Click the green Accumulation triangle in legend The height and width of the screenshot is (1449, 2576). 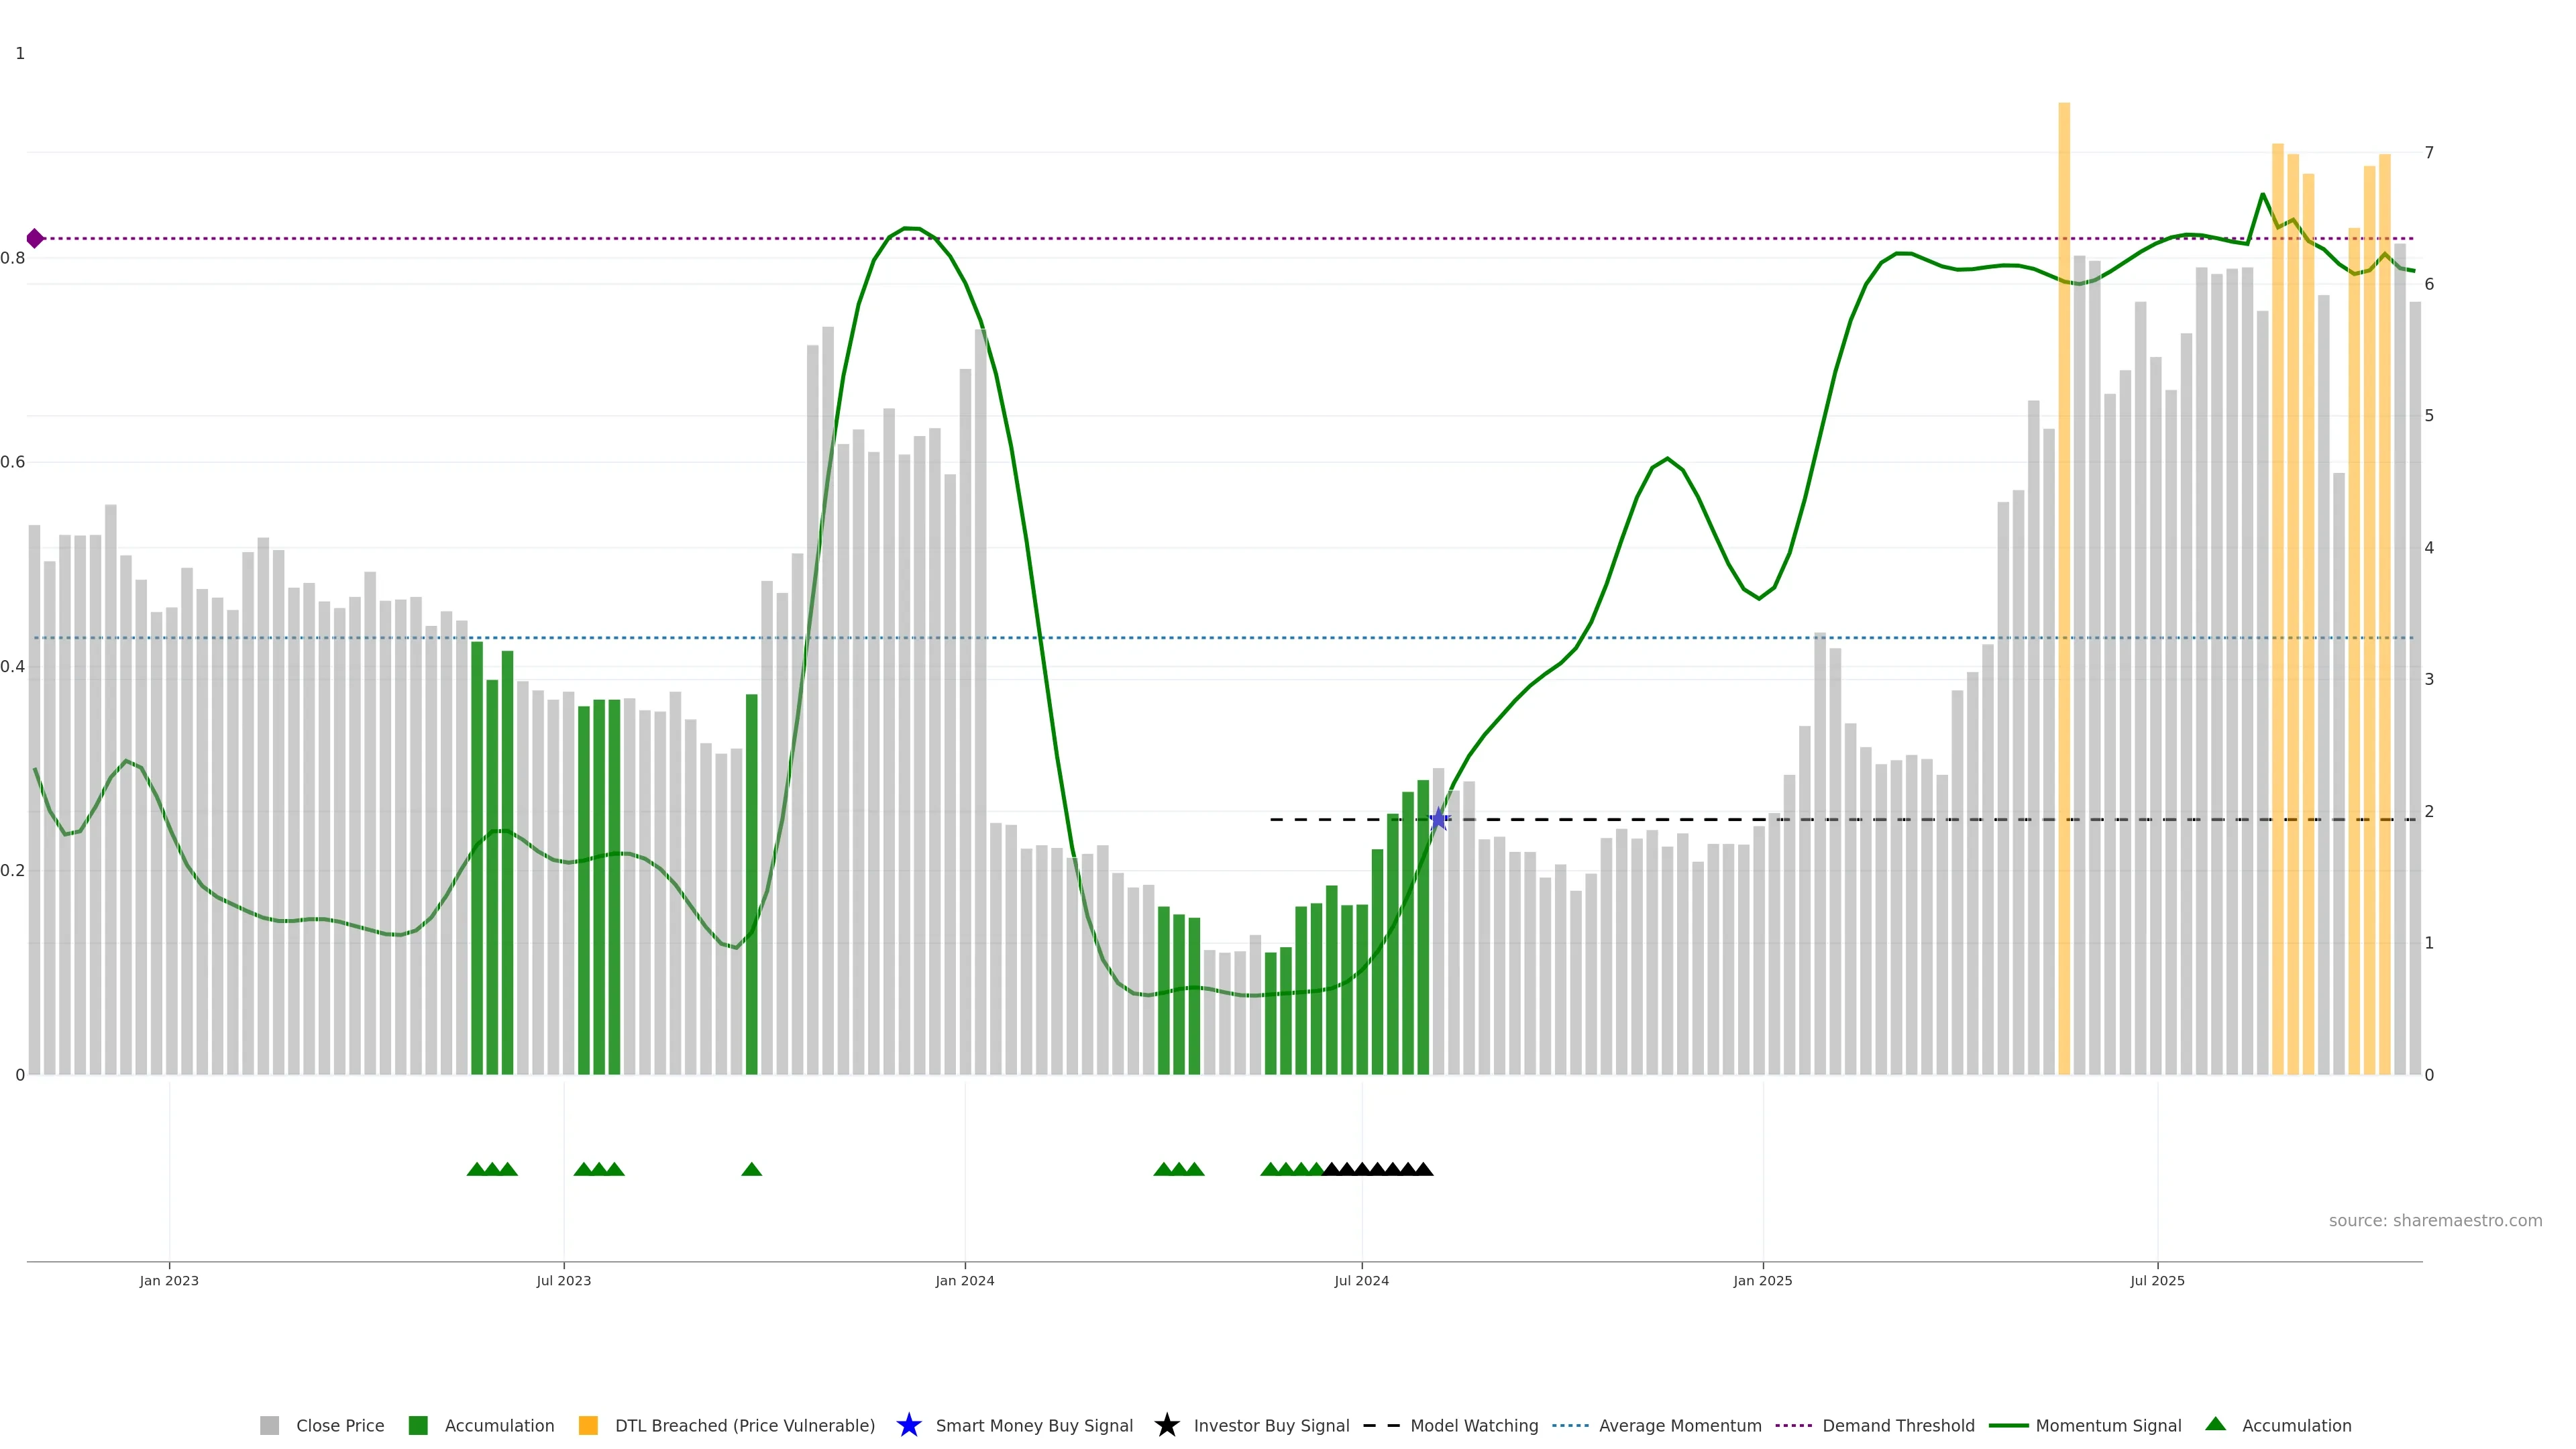(2216, 1424)
